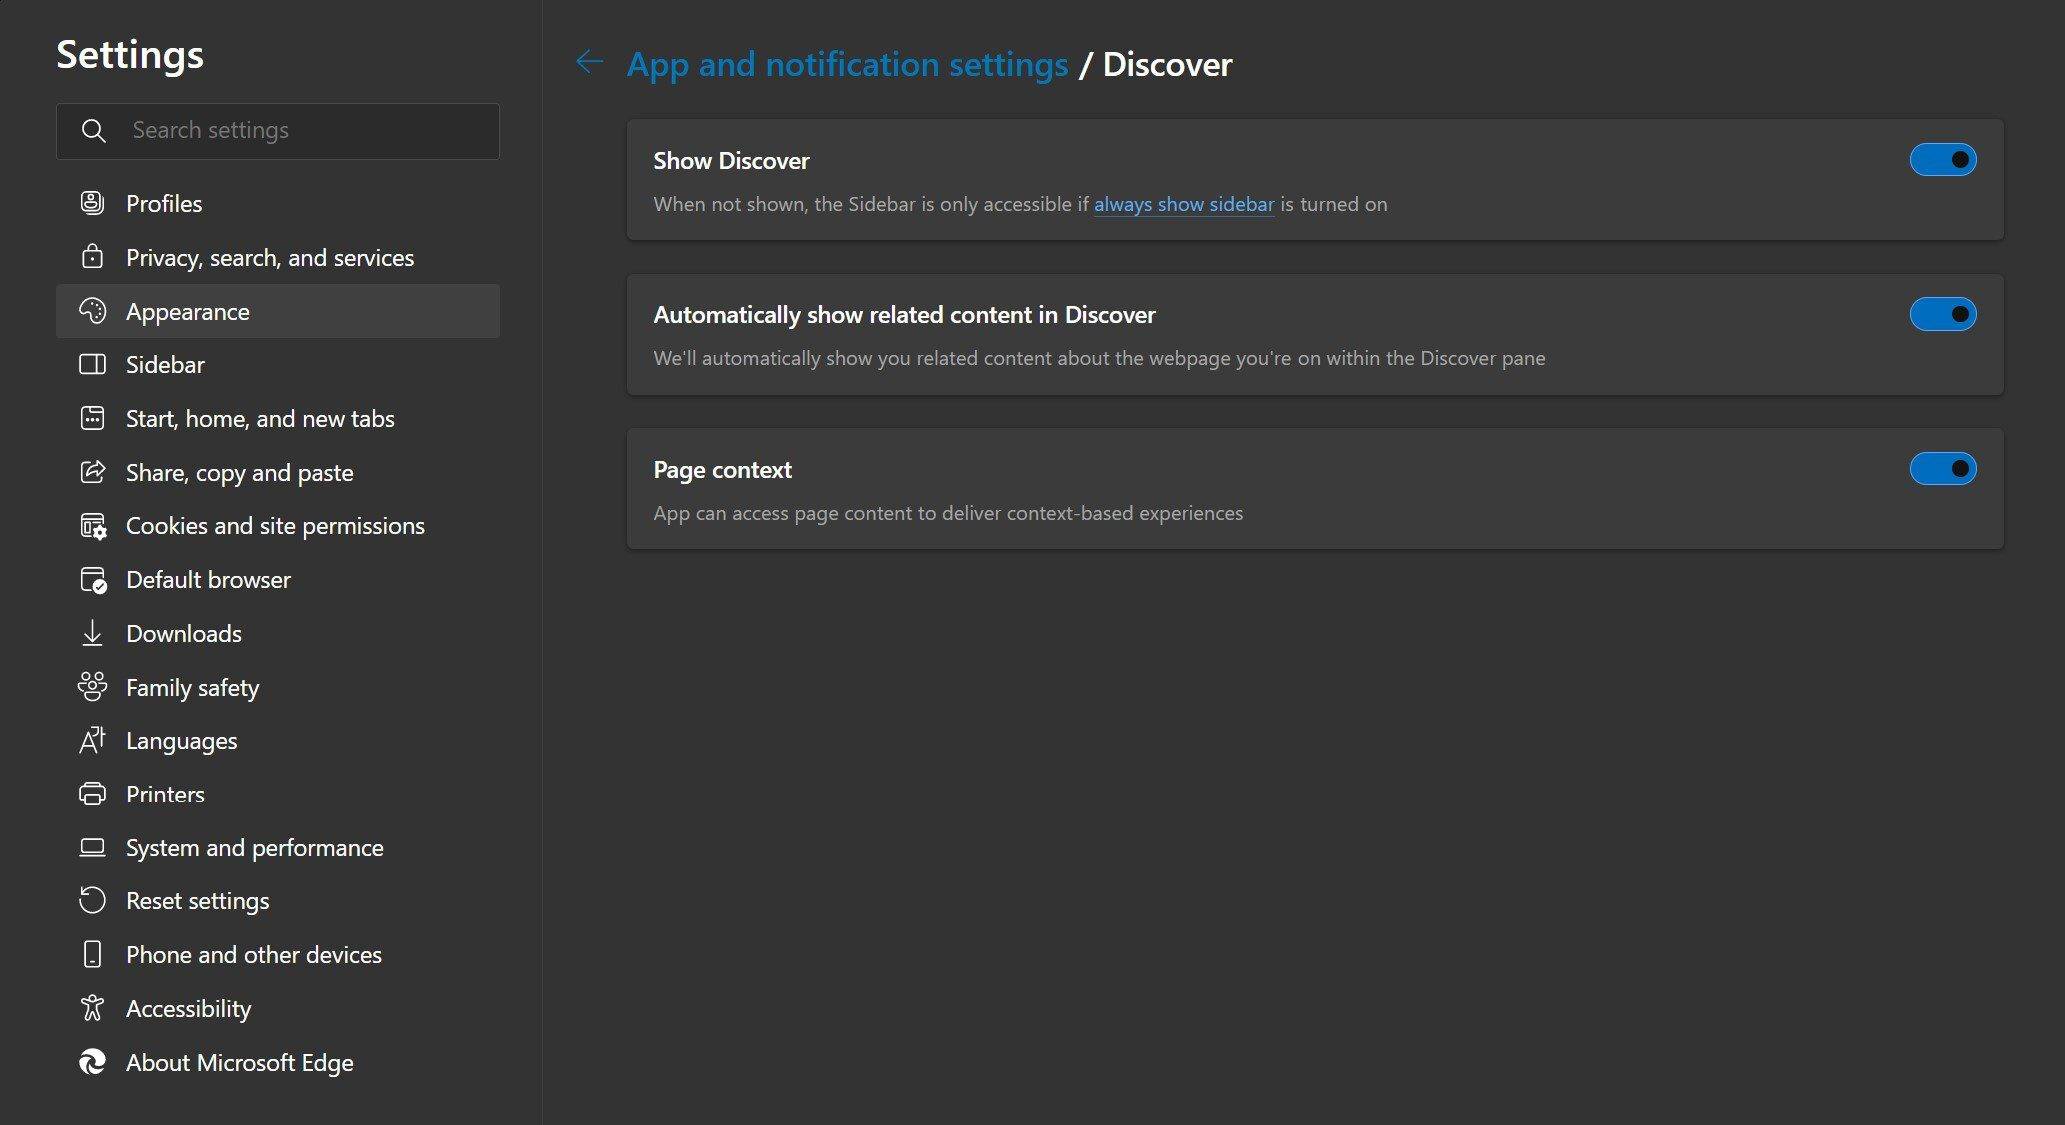The width and height of the screenshot is (2065, 1125).
Task: Toggle off Show Discover
Action: click(1939, 158)
